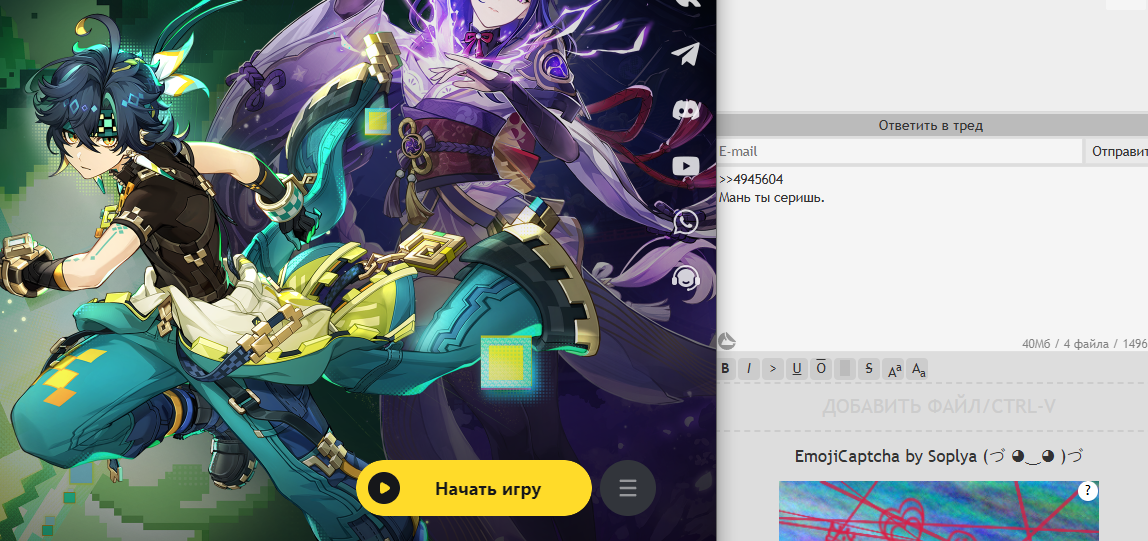Click the Начать игру button
The image size is (1148, 541).
[x=474, y=488]
